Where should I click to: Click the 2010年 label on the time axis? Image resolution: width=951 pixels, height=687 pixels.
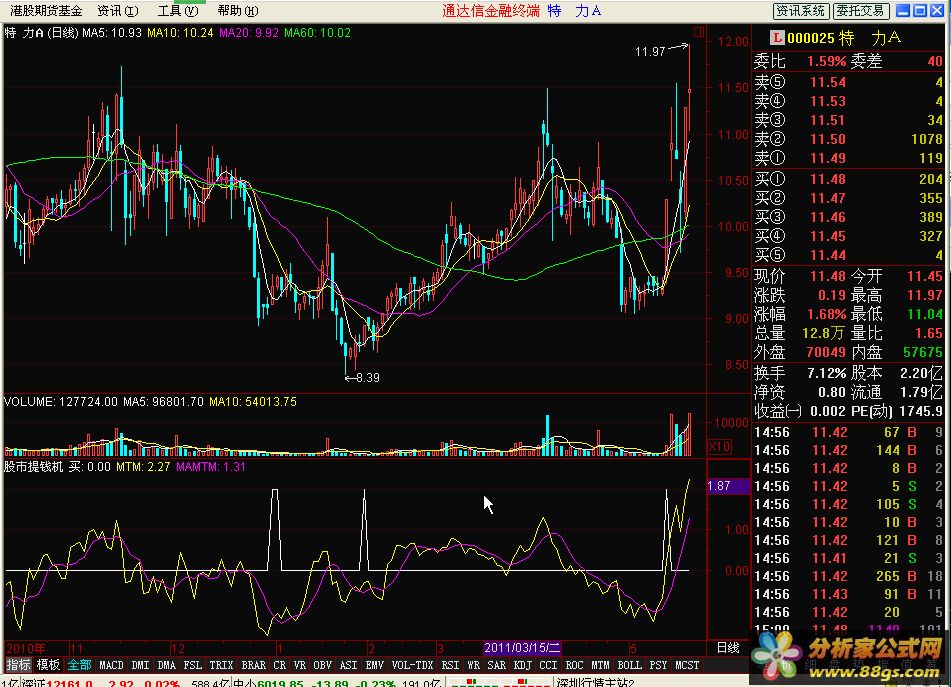click(x=25, y=648)
